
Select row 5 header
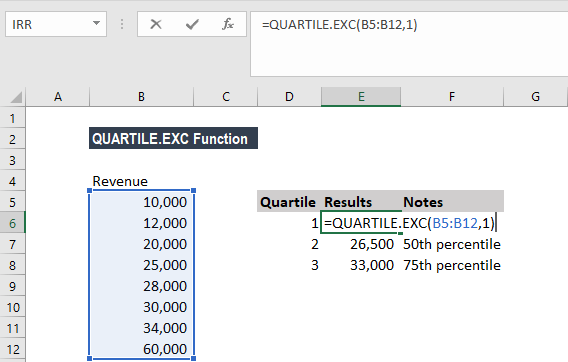(13, 202)
